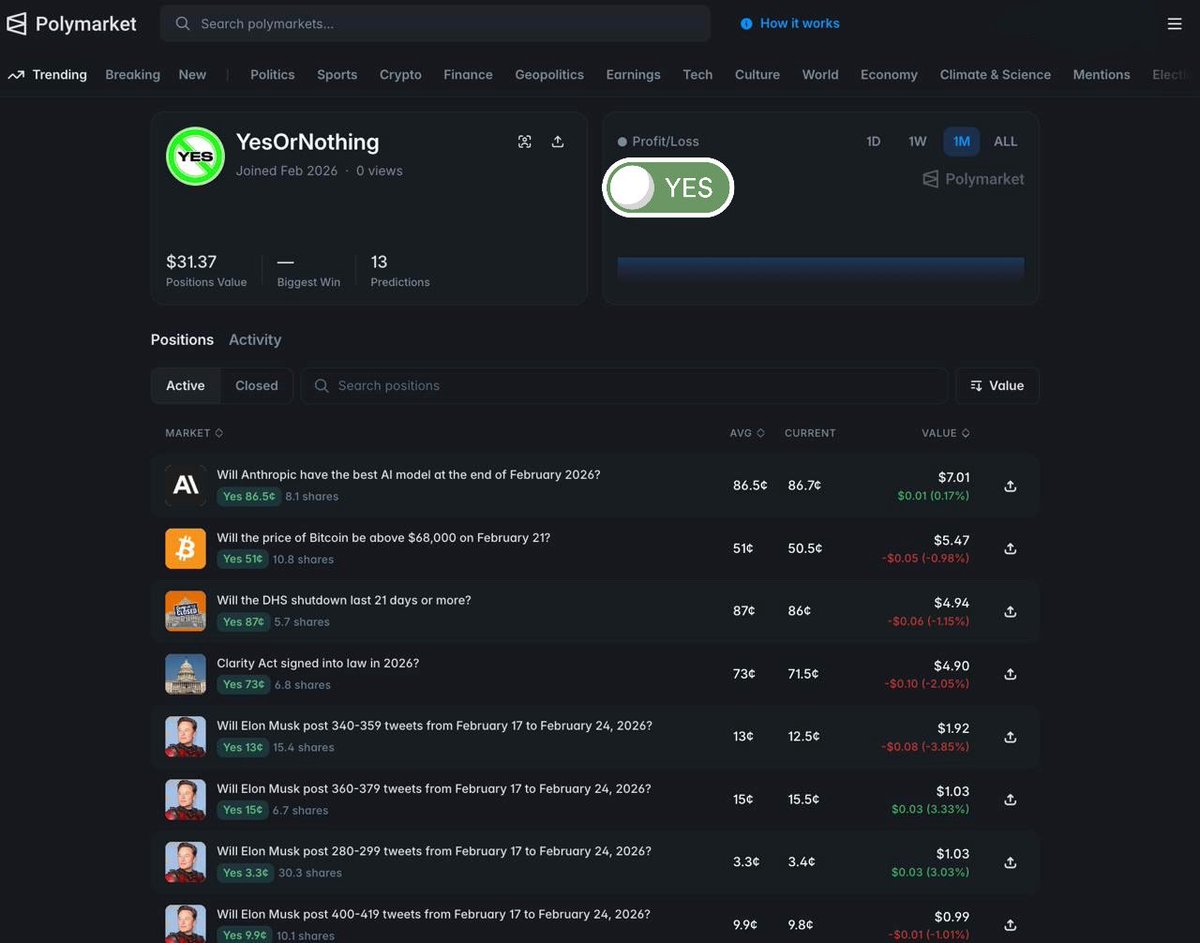Share the YesOrNothing profile
Screen dimensions: 1200x943
(558, 142)
